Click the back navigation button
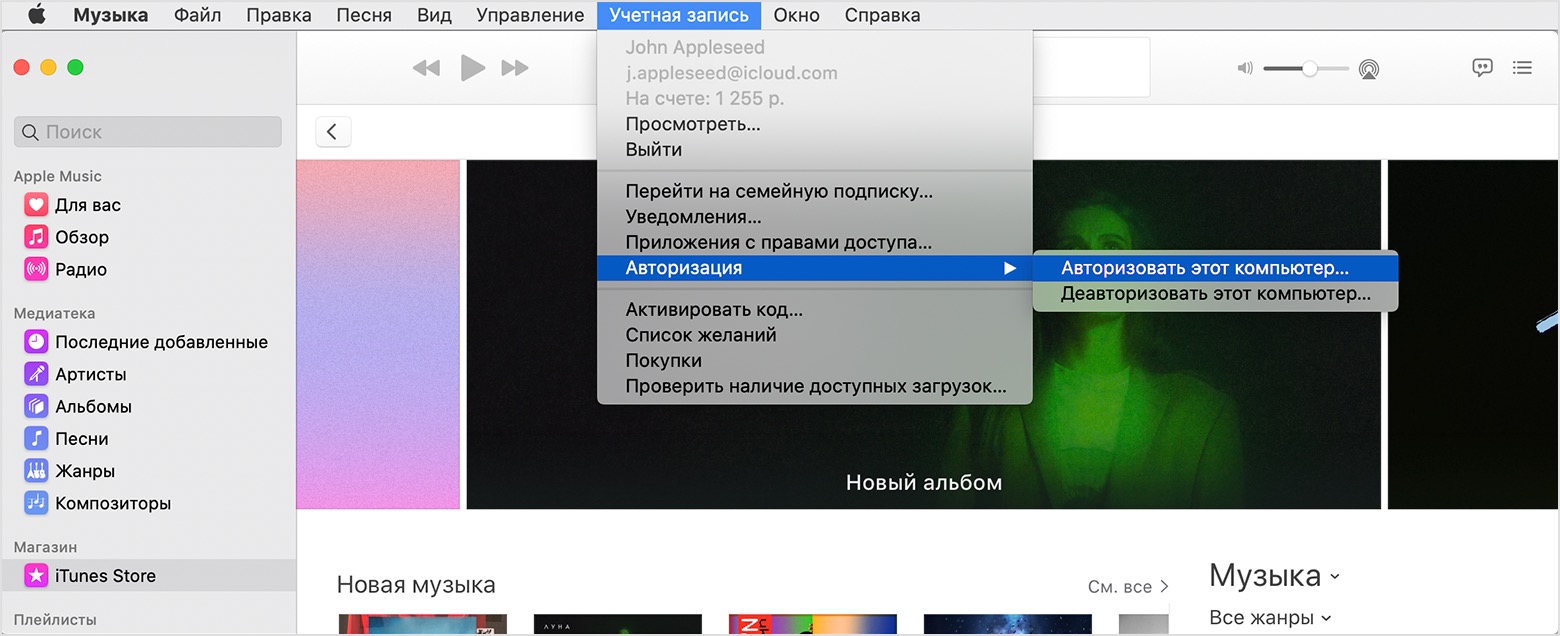The width and height of the screenshot is (1560, 636). click(333, 132)
